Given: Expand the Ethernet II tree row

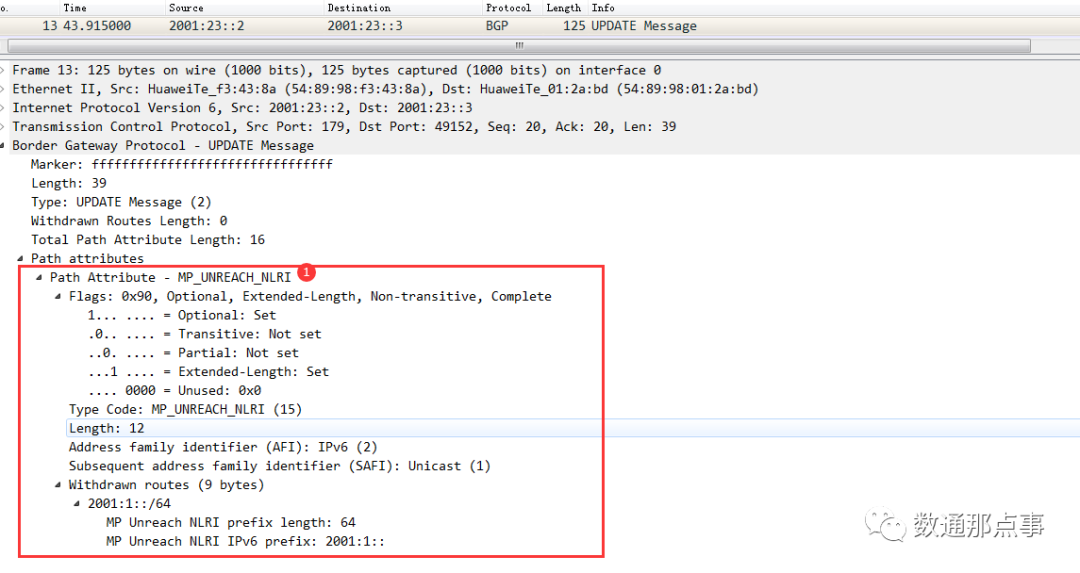Looking at the screenshot, I should 3,89.
